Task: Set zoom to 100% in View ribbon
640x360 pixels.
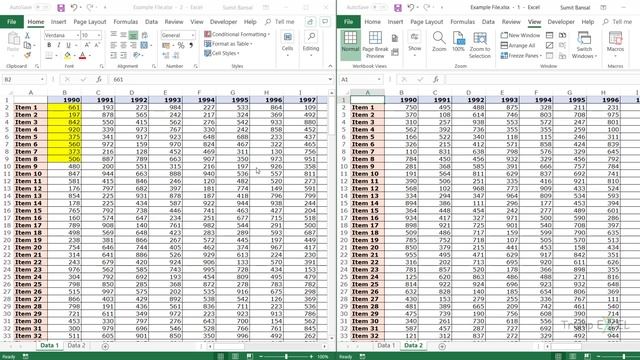Action: 458,42
